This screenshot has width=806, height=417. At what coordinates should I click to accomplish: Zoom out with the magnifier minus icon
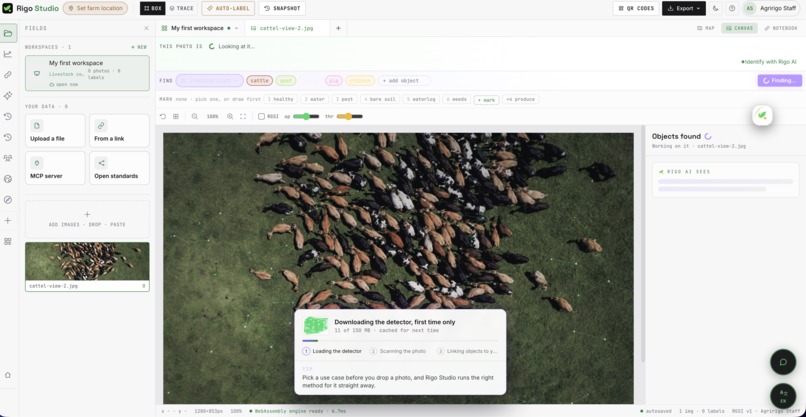click(x=195, y=117)
